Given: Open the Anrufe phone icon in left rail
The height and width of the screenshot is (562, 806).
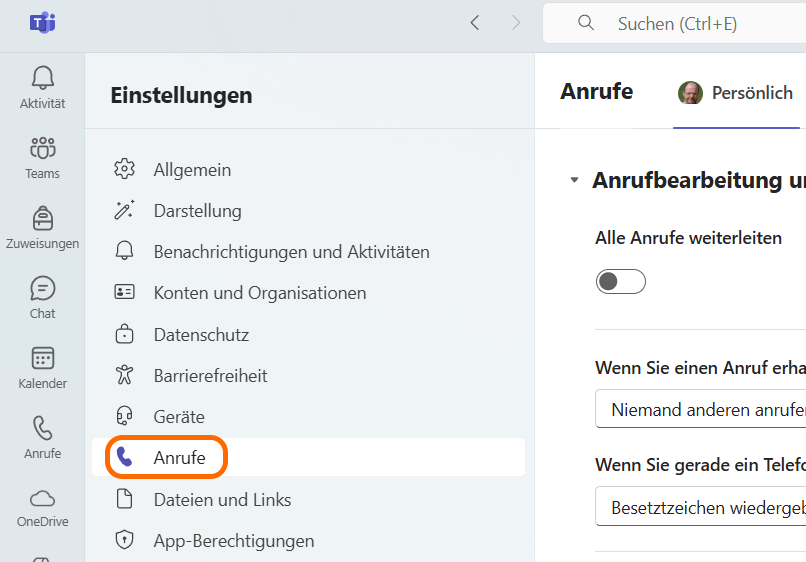Looking at the screenshot, I should click(42, 437).
